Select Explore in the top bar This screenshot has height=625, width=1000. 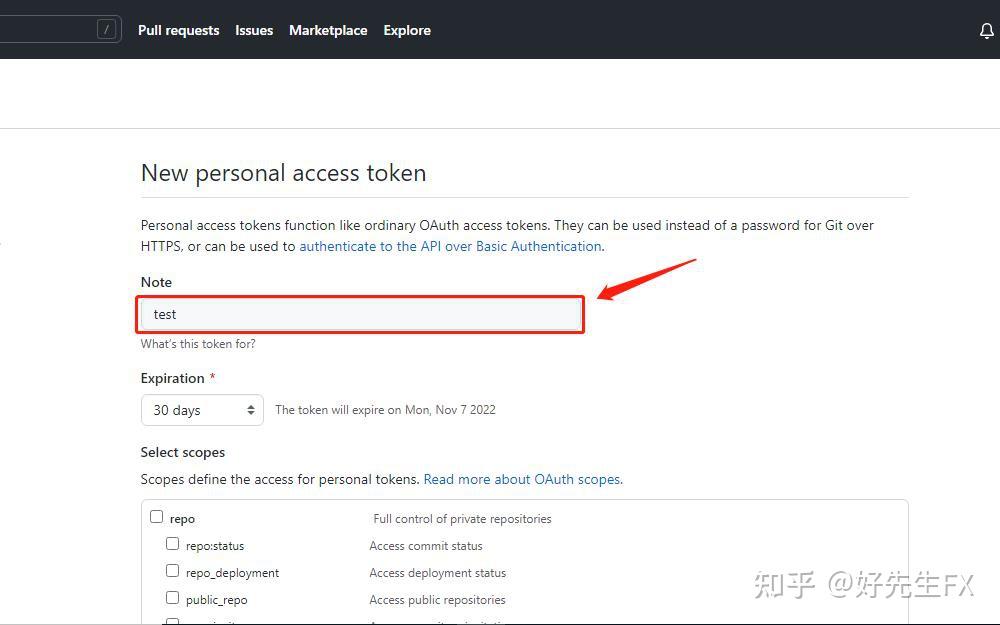(407, 30)
